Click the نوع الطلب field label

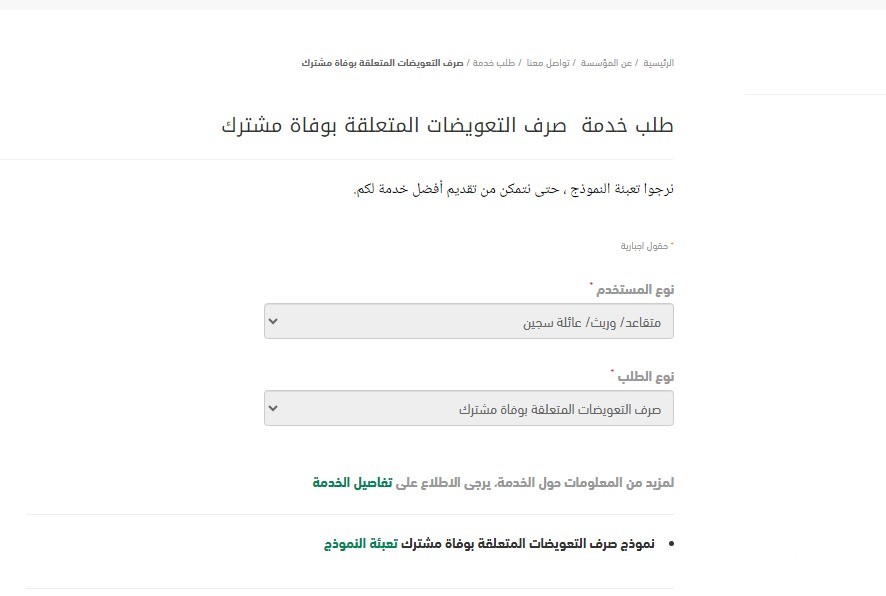(x=645, y=377)
